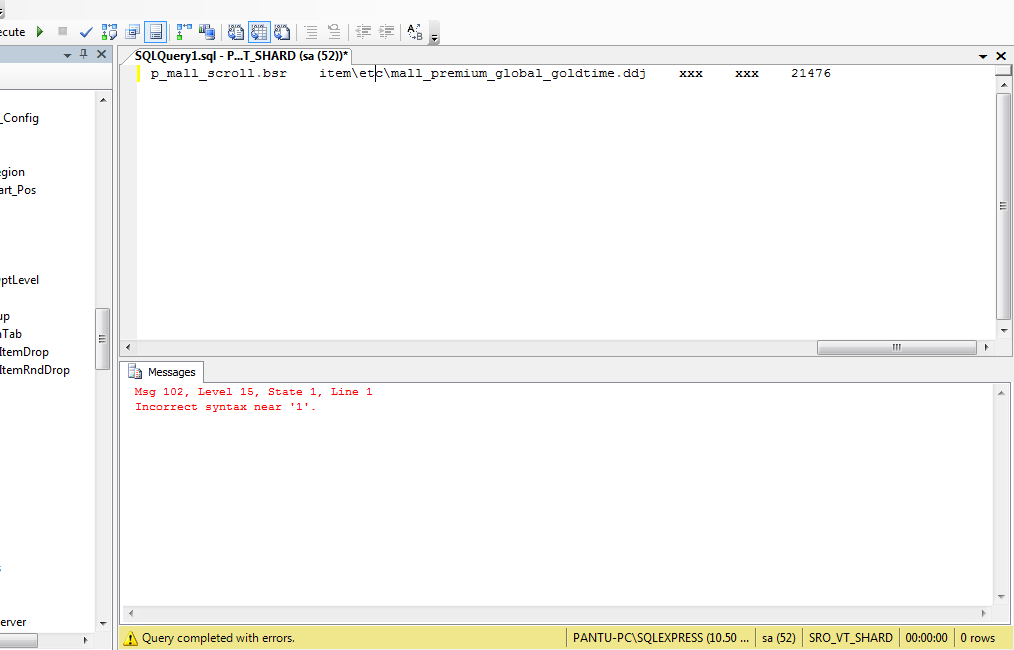Select Results to Text icon

(235, 32)
